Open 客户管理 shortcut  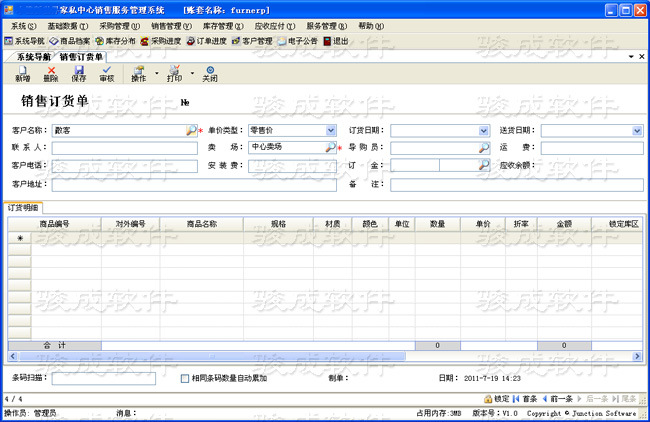(252, 41)
